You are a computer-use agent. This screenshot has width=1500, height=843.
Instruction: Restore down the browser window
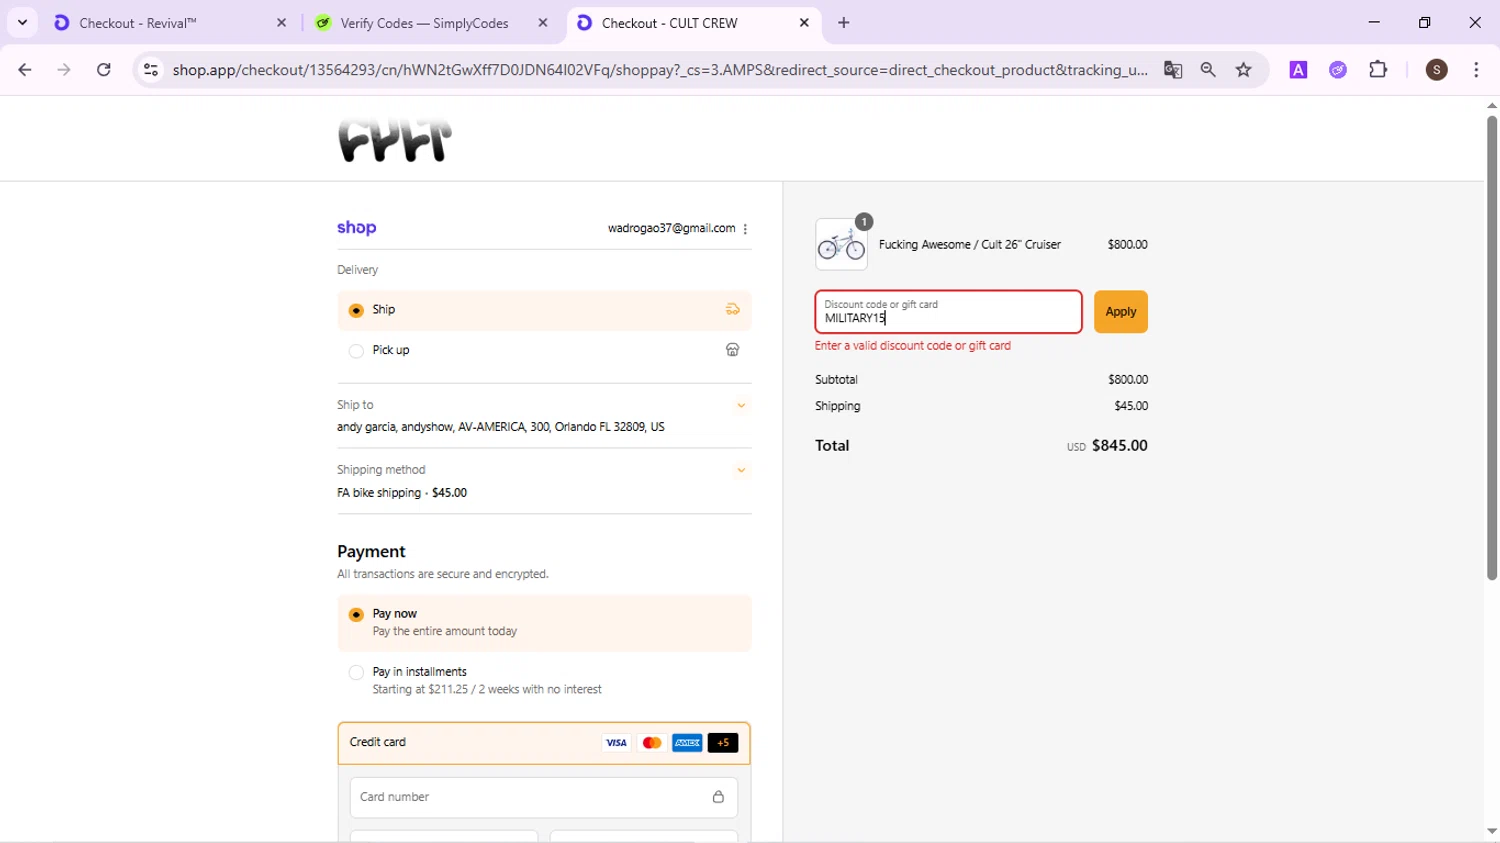point(1425,22)
